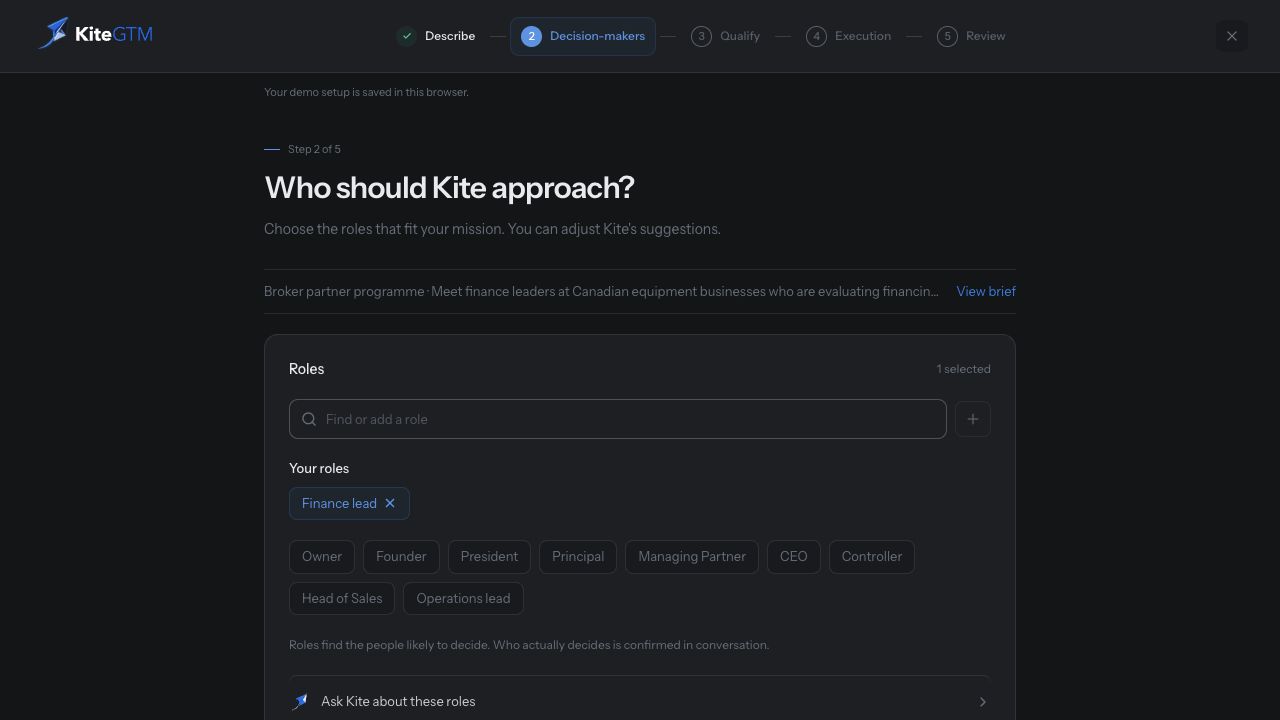Open the View brief link

pos(986,291)
